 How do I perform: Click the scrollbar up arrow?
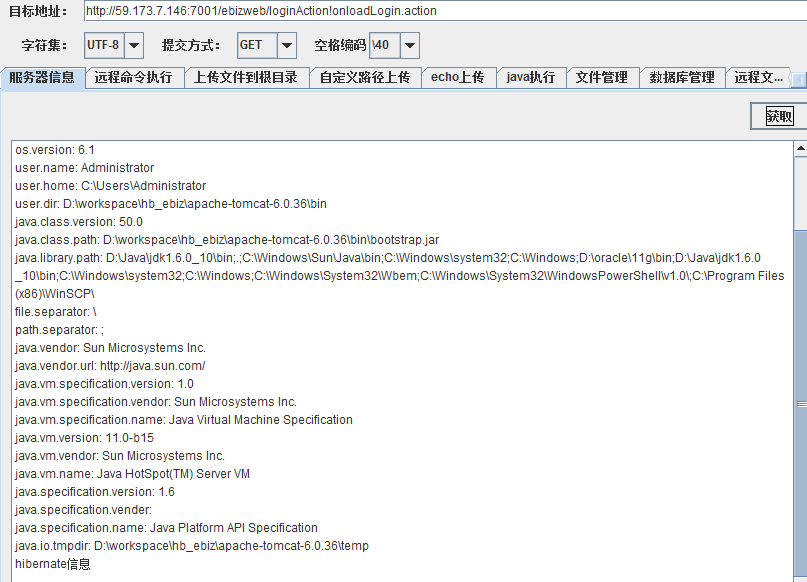(x=800, y=149)
